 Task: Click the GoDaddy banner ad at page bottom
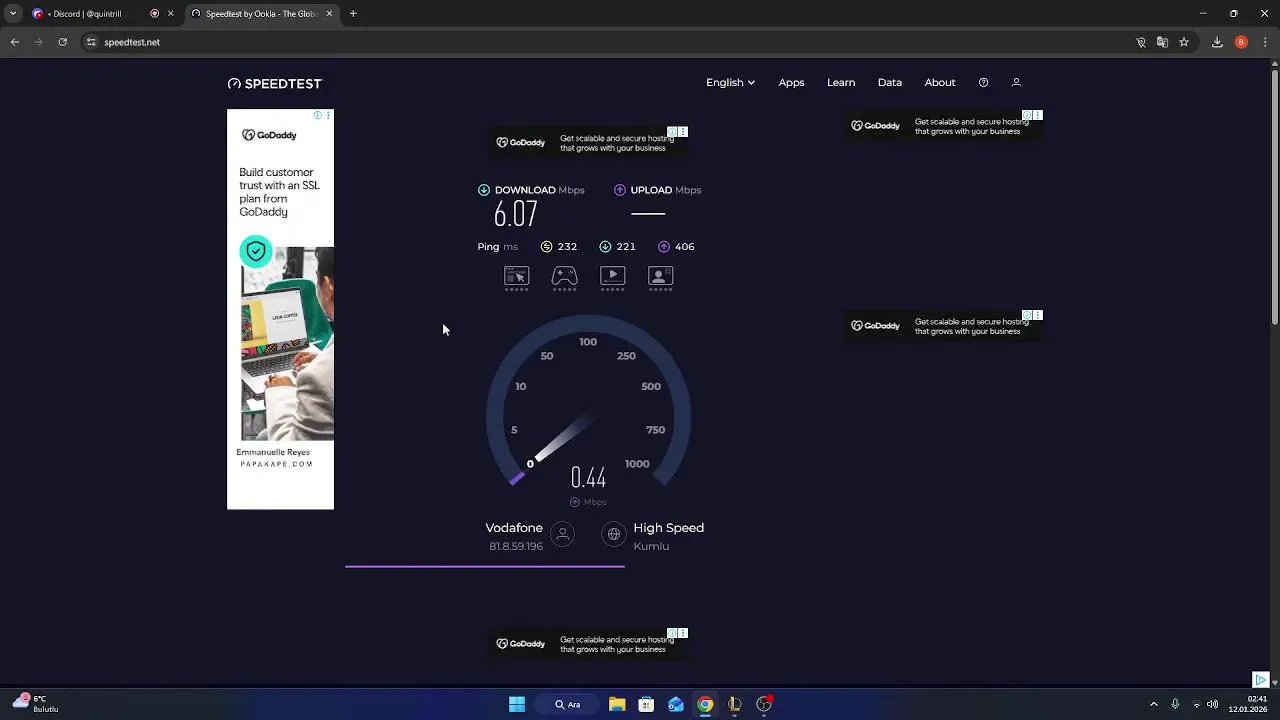(588, 643)
